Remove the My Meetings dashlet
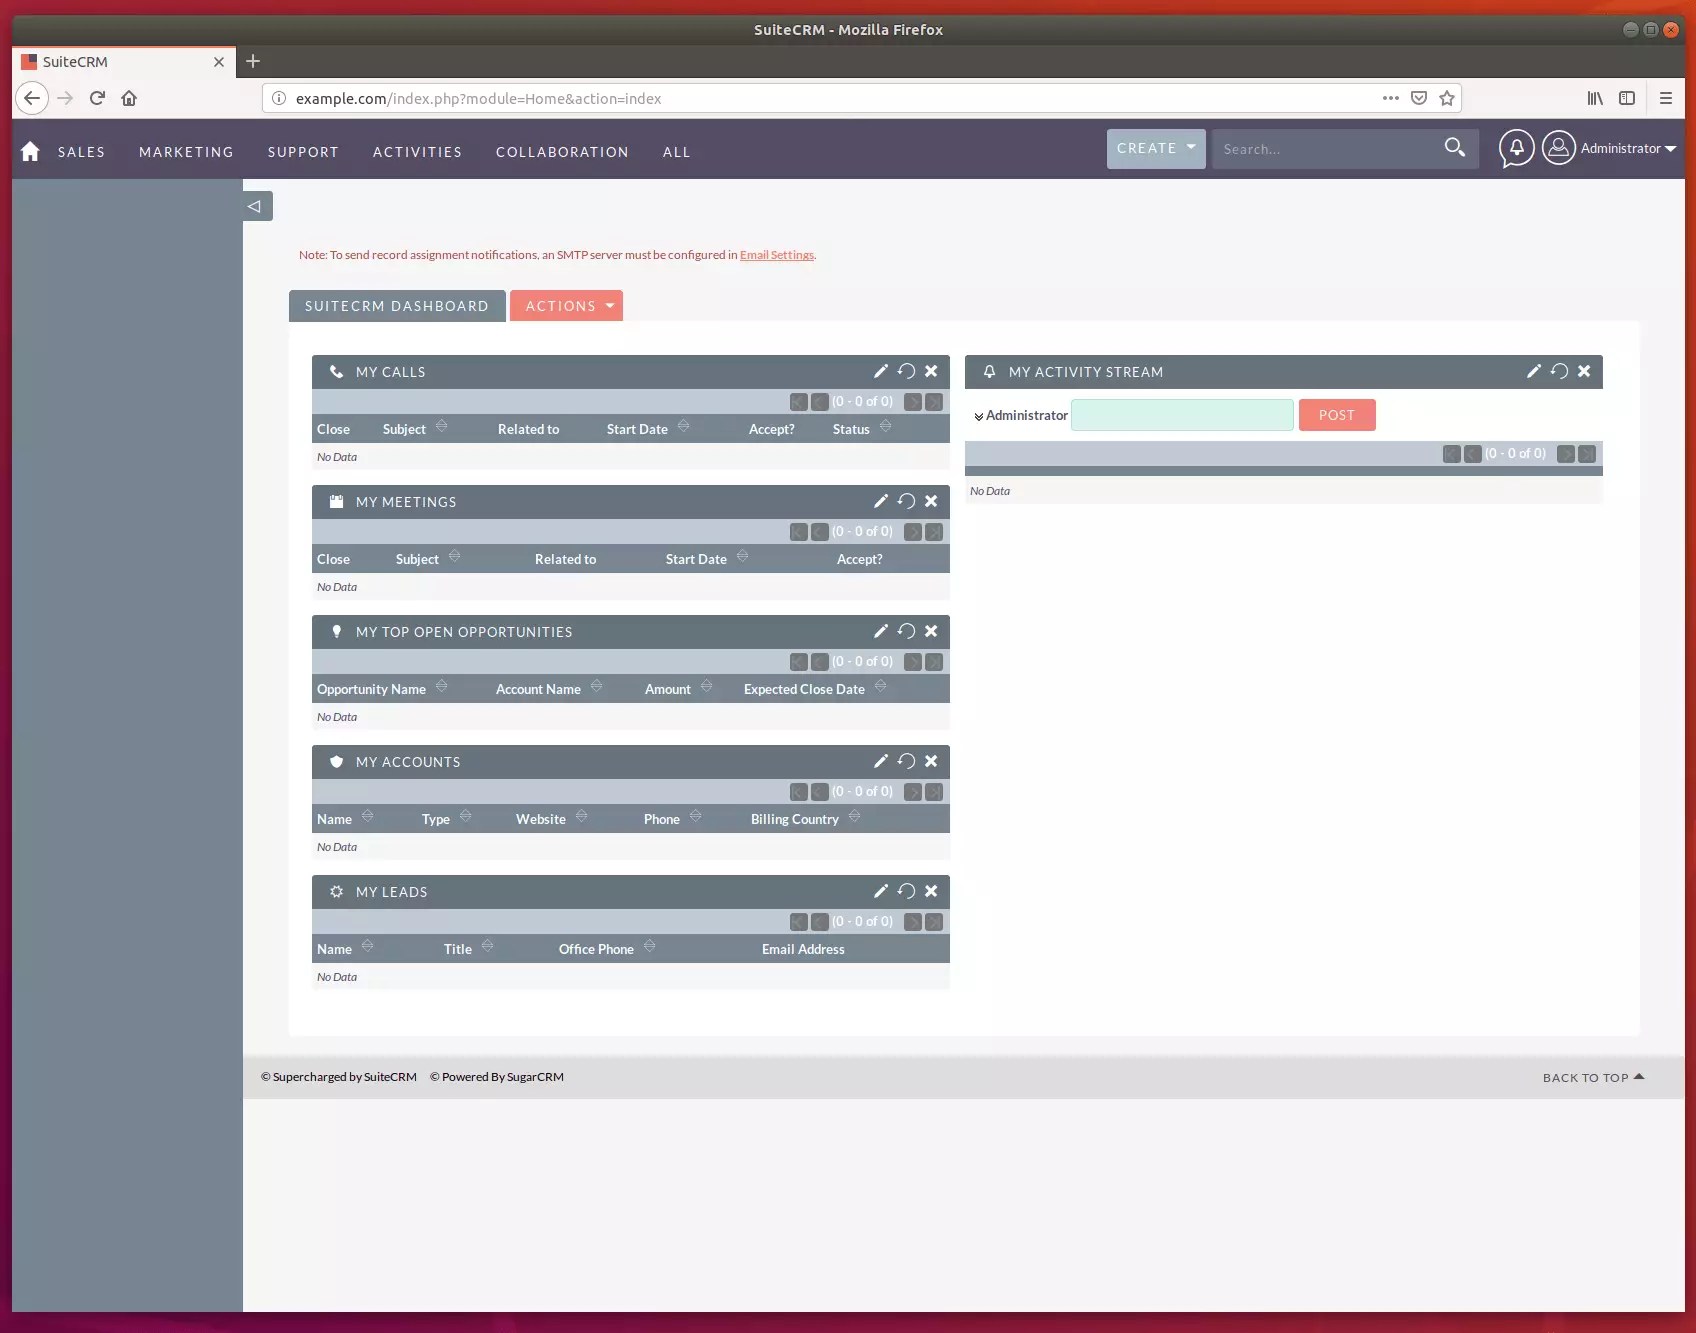 (931, 501)
